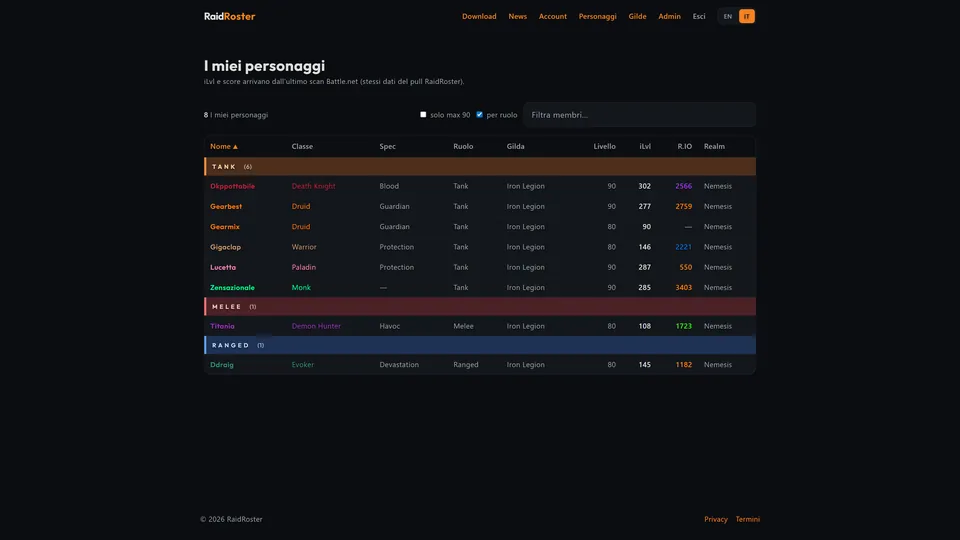This screenshot has width=960, height=540.
Task: Open the Gilde page
Action: (637, 17)
